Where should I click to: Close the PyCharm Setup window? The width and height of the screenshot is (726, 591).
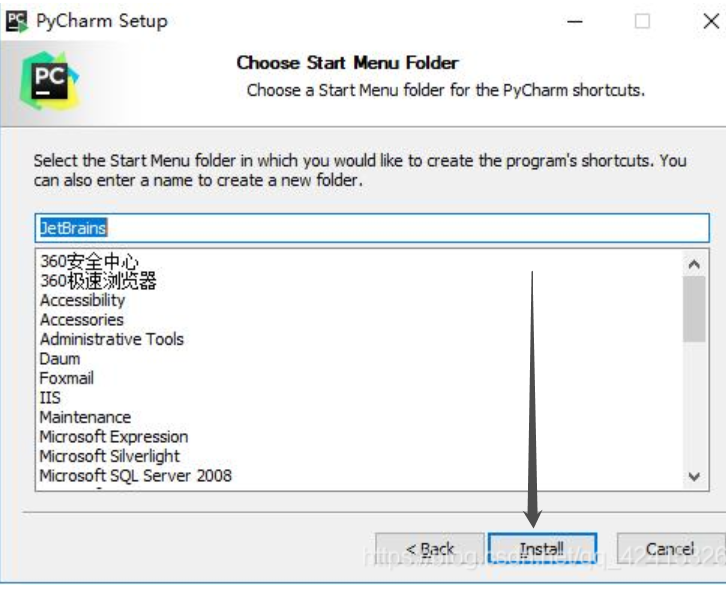tap(711, 21)
